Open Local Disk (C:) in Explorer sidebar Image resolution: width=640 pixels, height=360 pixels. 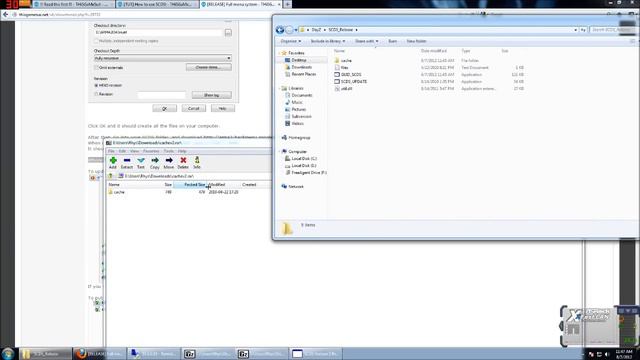(x=301, y=158)
